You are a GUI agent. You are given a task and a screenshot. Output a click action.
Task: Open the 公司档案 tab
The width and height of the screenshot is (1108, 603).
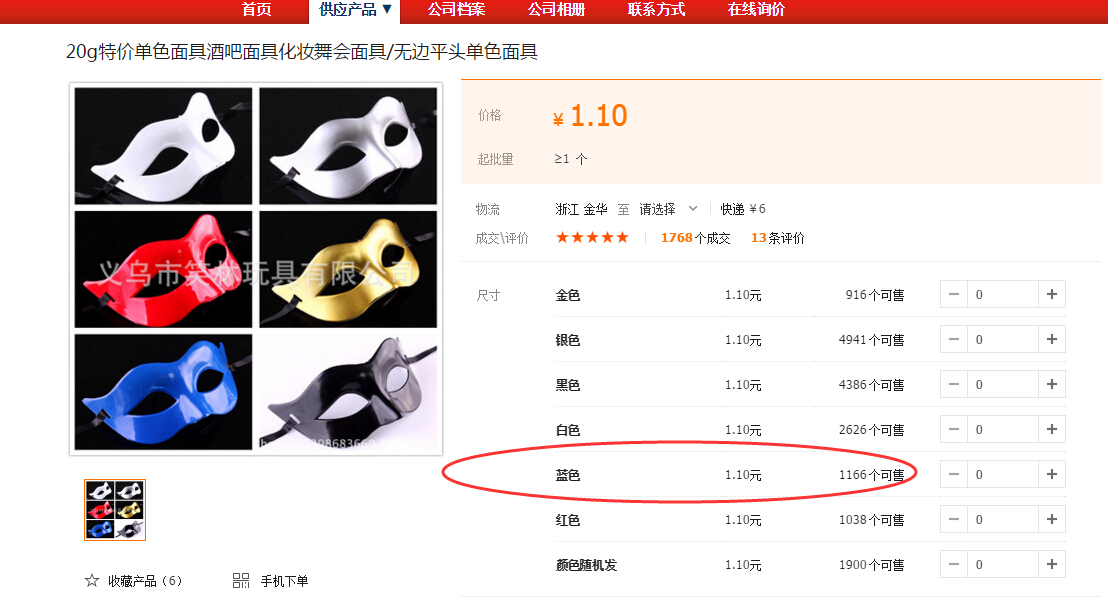[456, 10]
